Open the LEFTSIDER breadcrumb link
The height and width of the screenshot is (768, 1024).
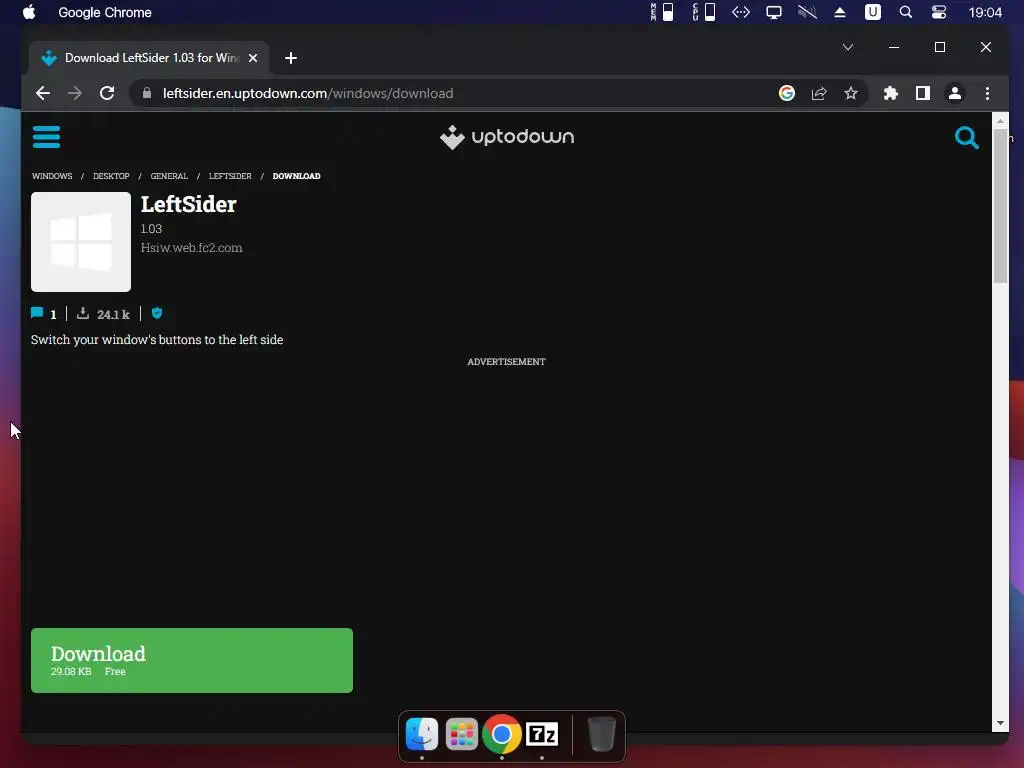(x=230, y=176)
